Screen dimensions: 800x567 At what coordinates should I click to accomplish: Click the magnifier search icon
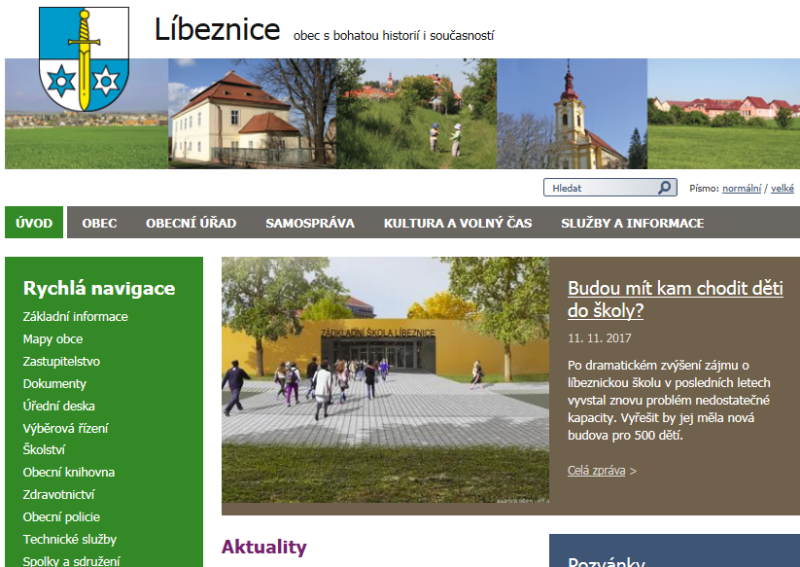pos(665,188)
